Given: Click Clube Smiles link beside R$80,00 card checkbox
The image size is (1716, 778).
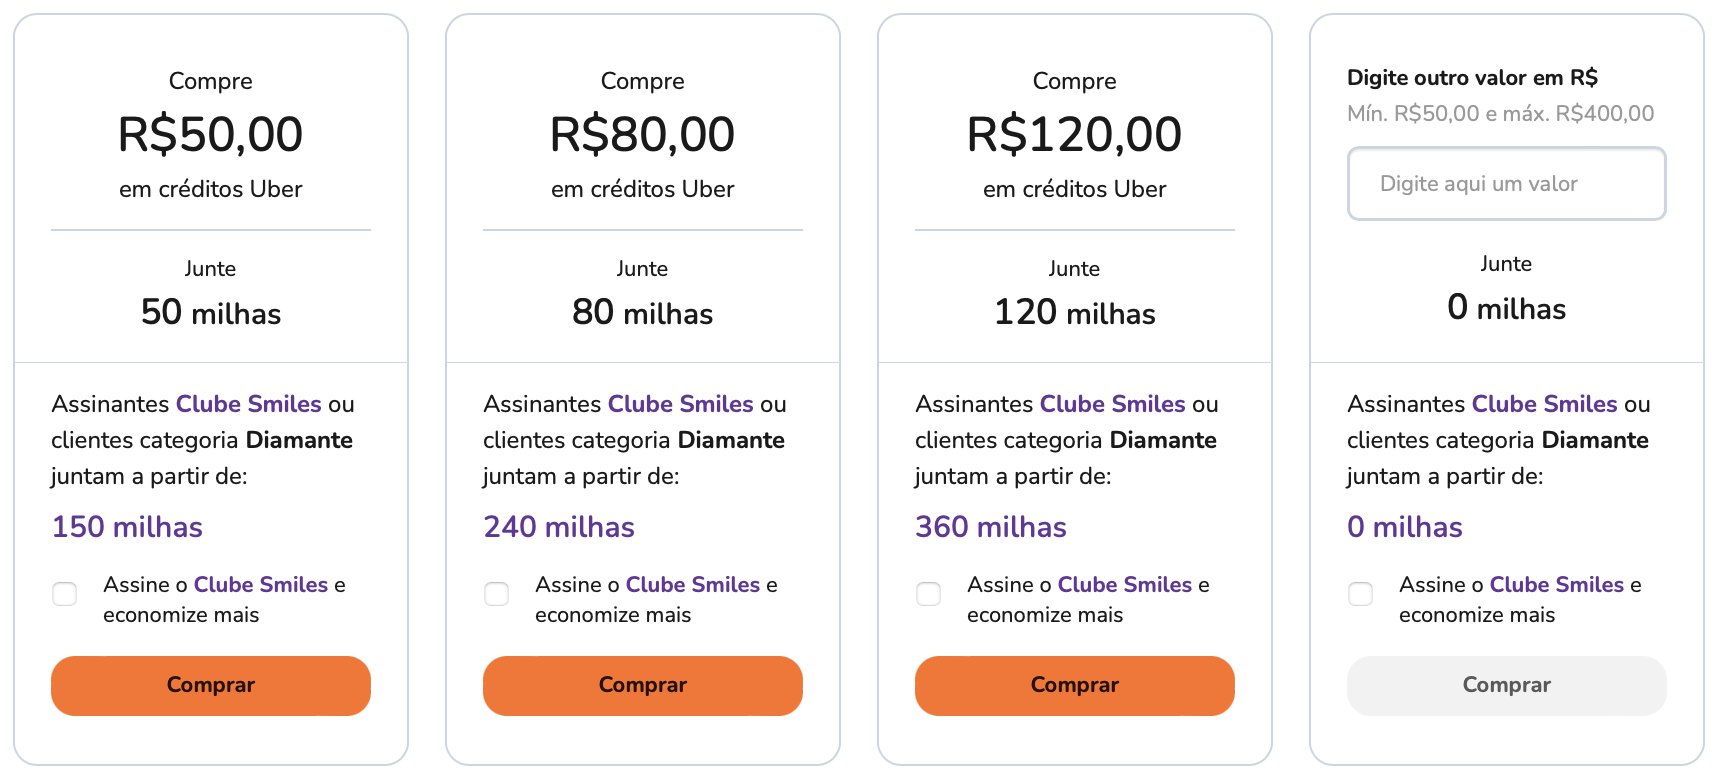Looking at the screenshot, I should point(693,584).
